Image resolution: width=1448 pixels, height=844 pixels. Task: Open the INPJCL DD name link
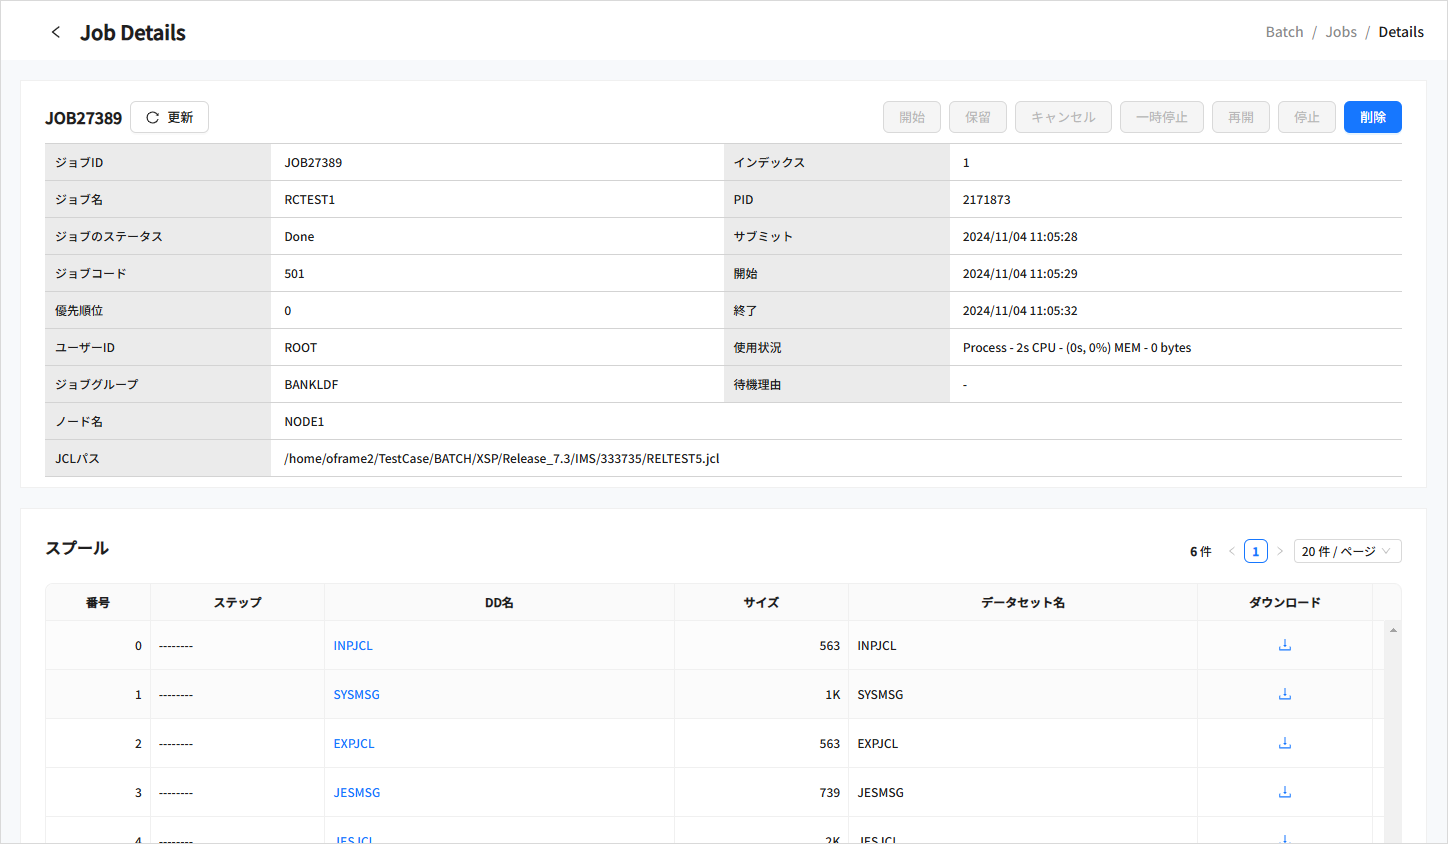point(353,646)
